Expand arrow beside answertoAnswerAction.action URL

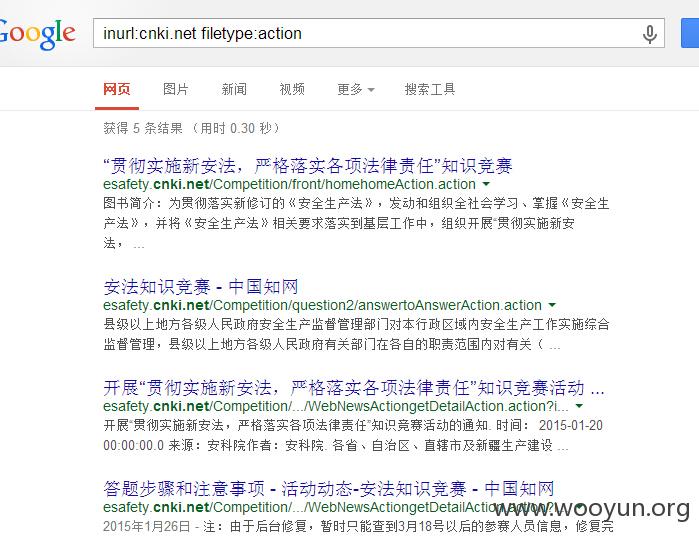click(x=552, y=305)
